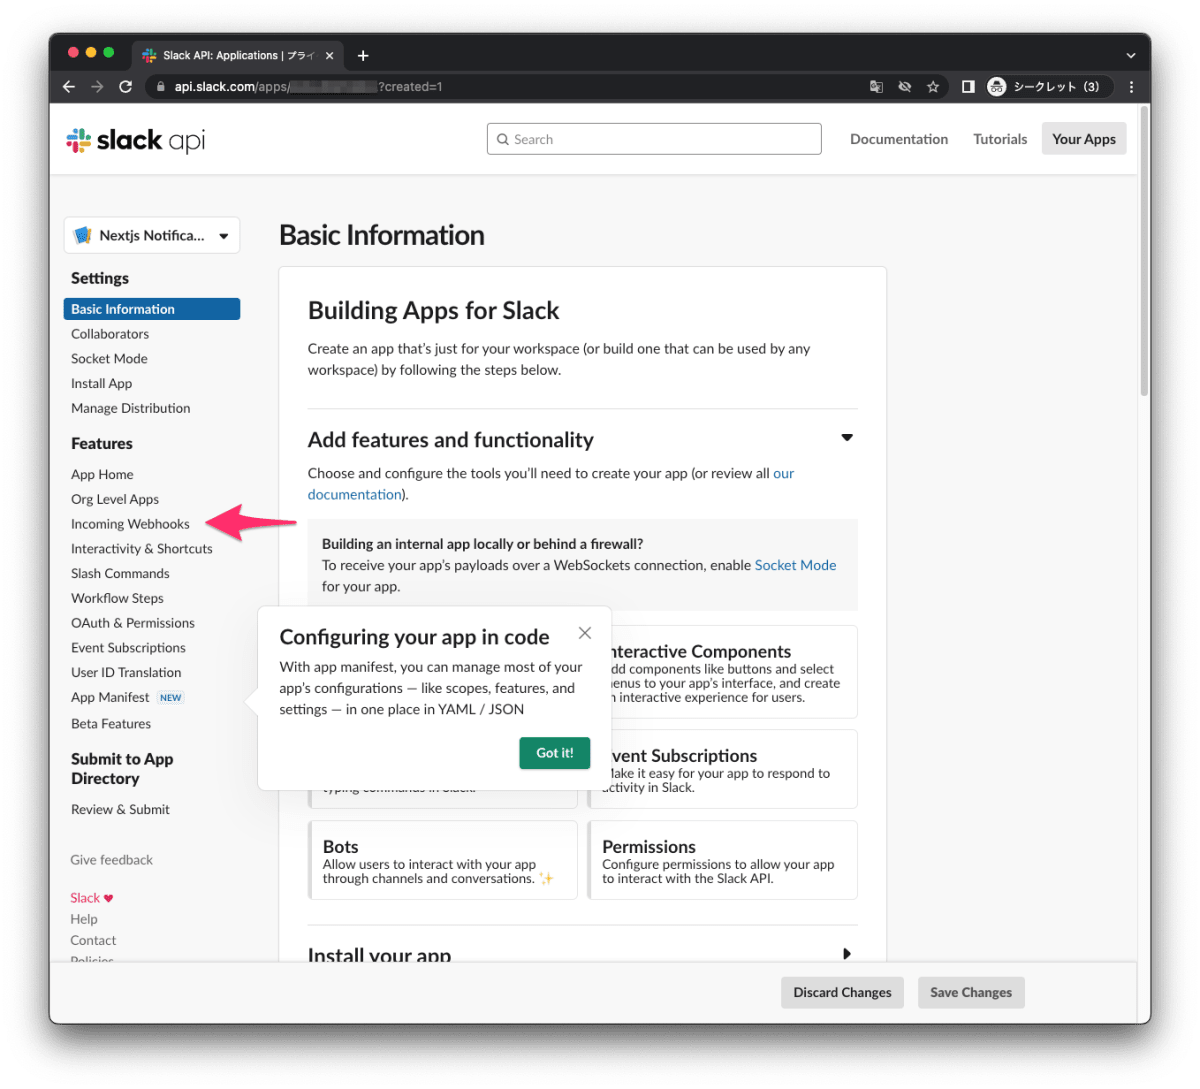The height and width of the screenshot is (1089, 1200).
Task: Open Manage Distribution
Action: tap(130, 408)
